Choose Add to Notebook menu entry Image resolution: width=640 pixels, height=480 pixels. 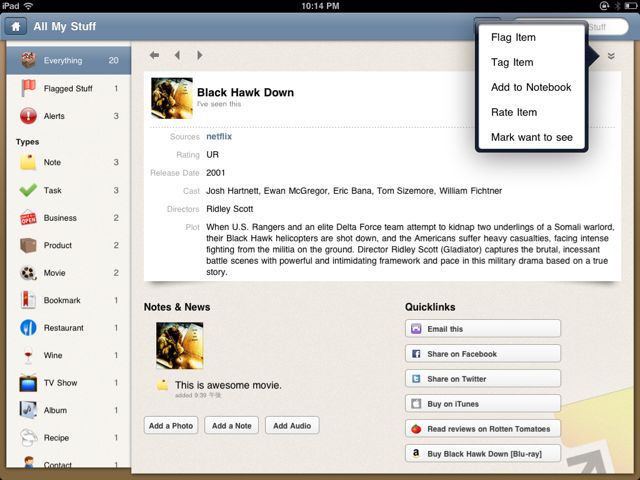coord(531,87)
